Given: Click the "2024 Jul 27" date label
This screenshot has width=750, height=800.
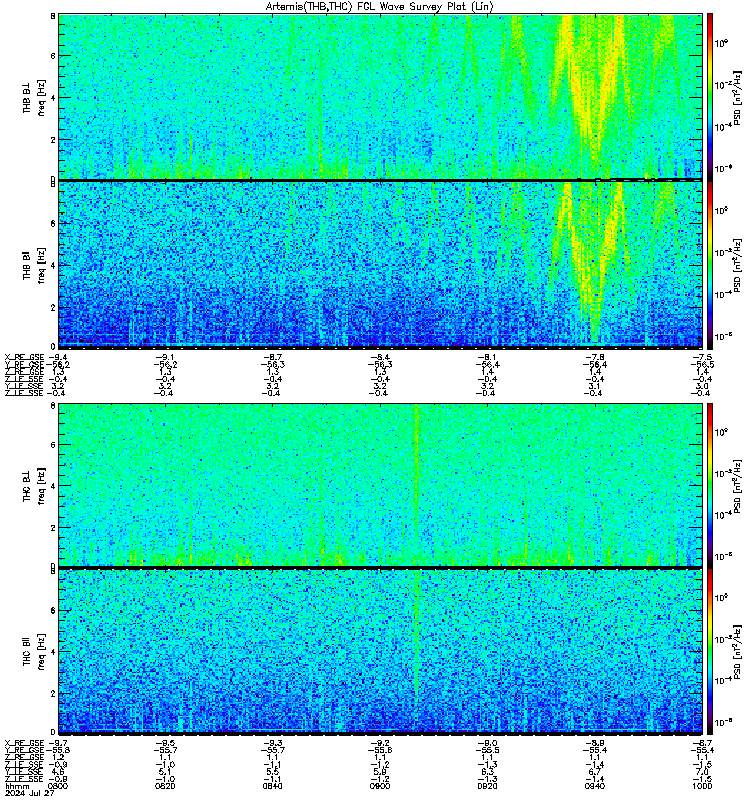Looking at the screenshot, I should 30,793.
